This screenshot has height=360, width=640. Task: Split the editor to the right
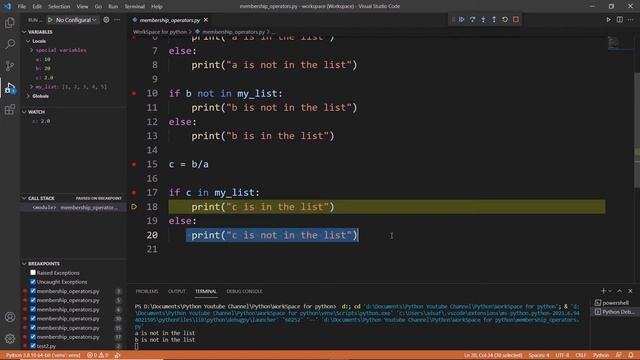620,20
